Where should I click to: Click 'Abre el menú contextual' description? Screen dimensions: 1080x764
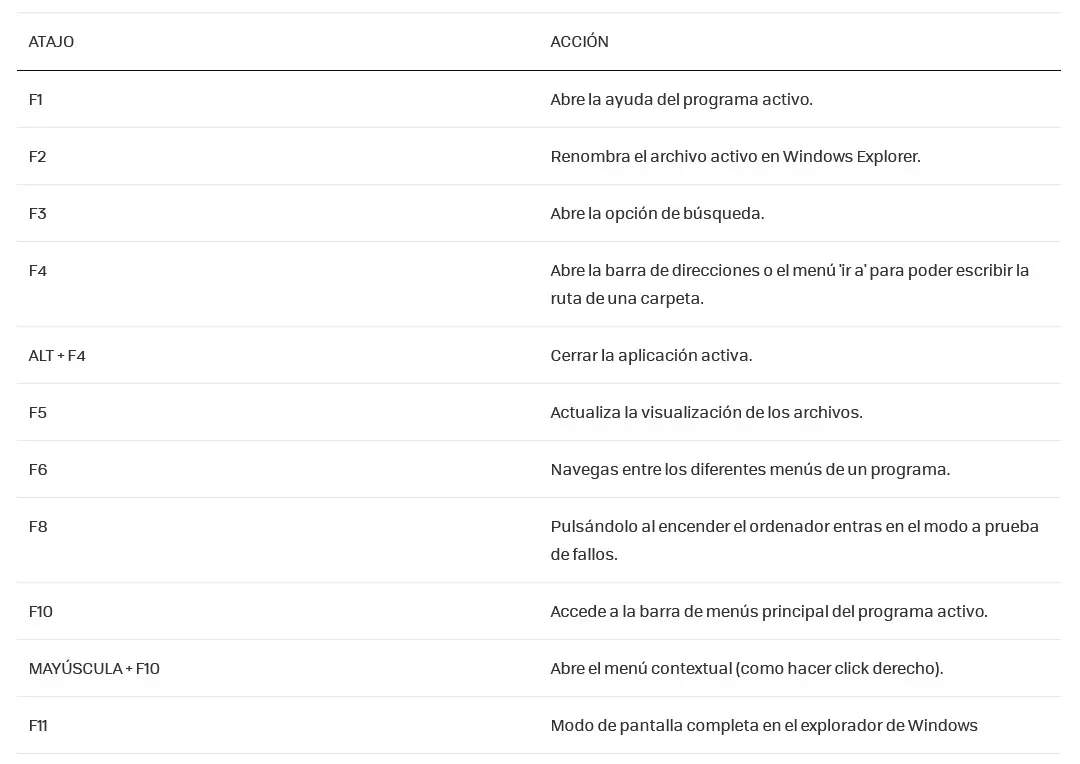coord(746,668)
